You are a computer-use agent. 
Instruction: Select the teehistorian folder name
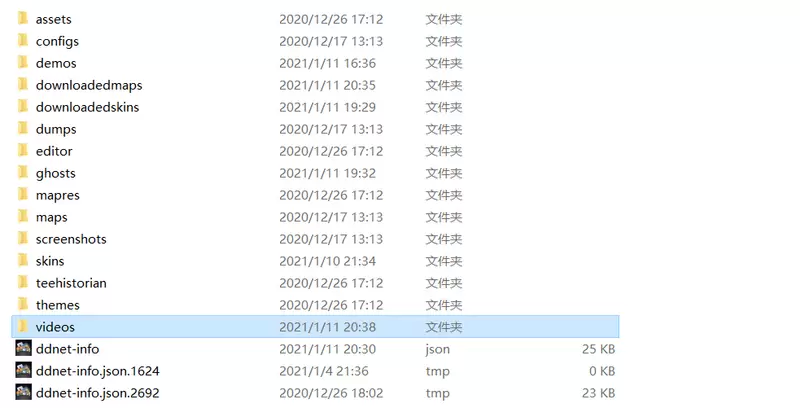[71, 283]
